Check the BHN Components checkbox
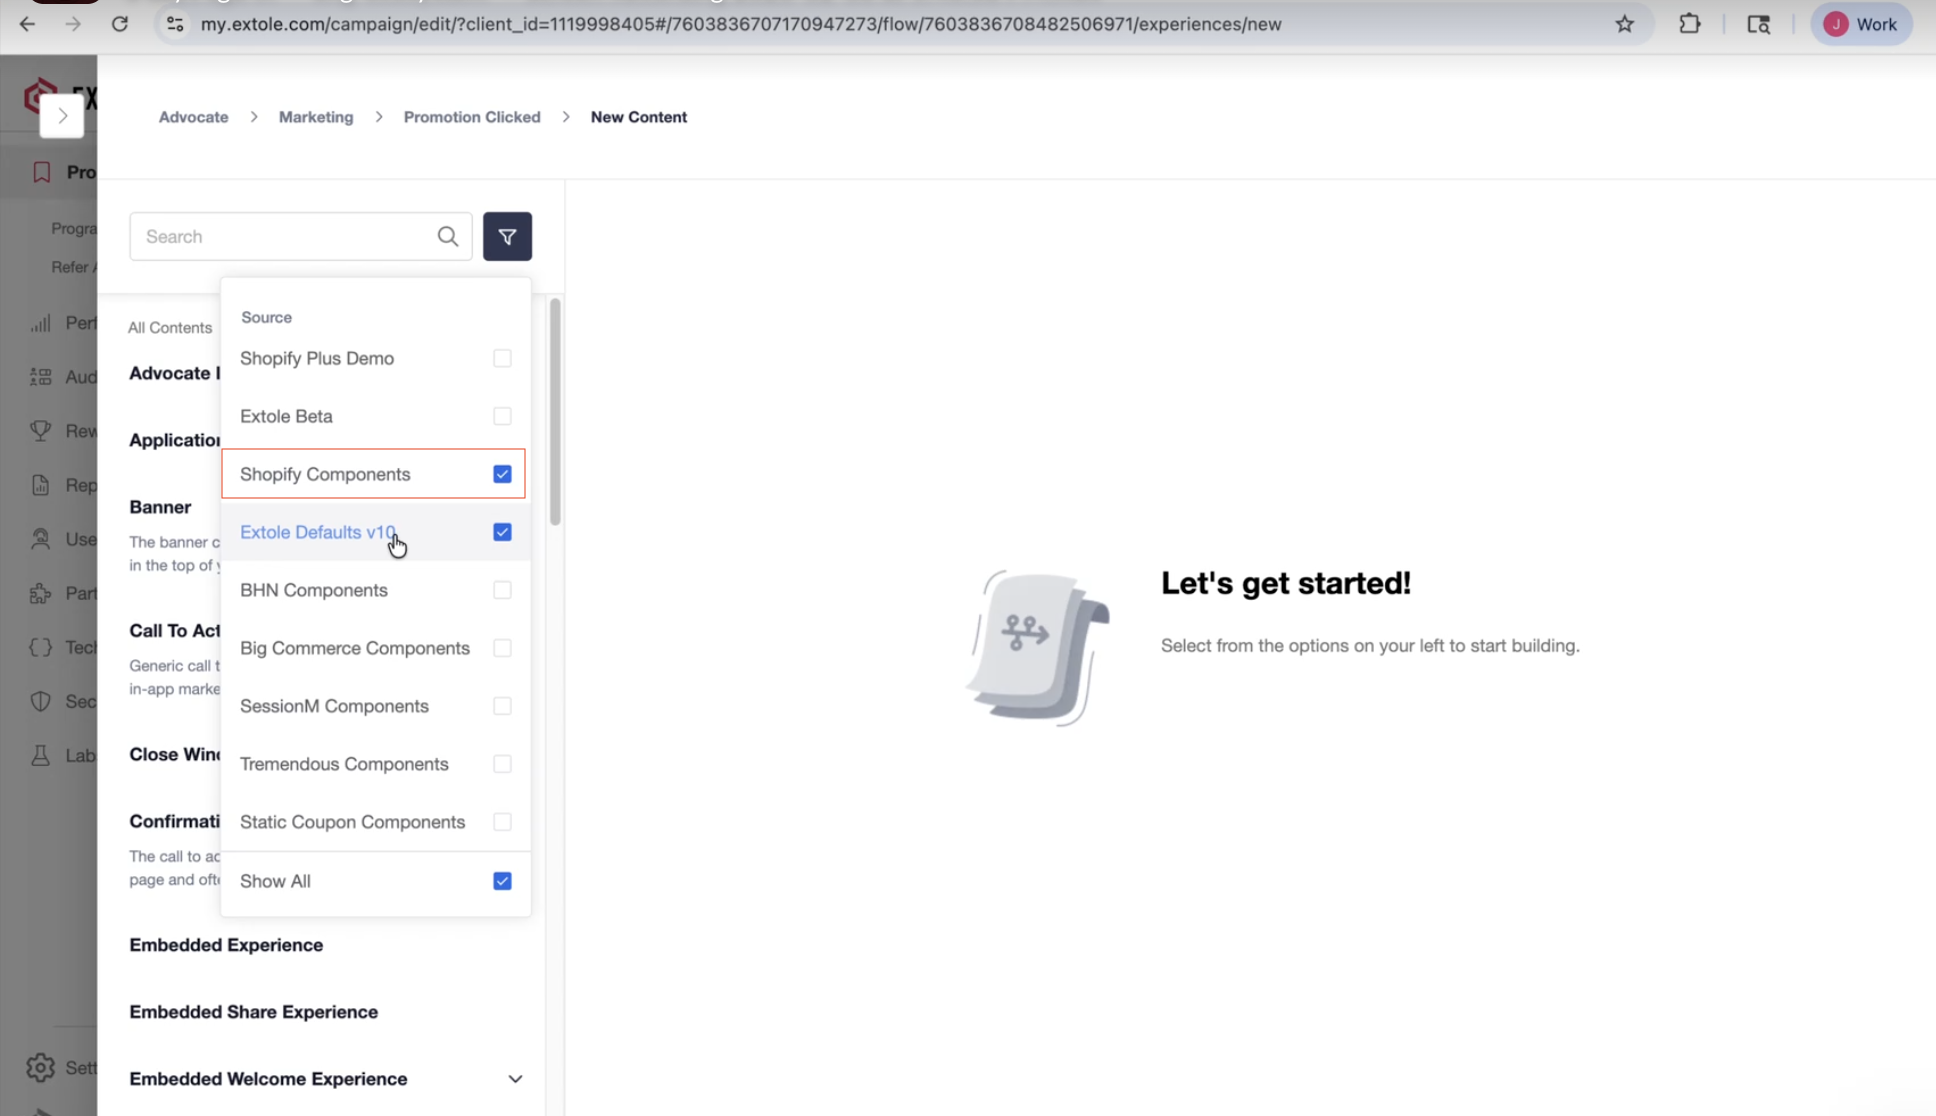 pos(502,590)
